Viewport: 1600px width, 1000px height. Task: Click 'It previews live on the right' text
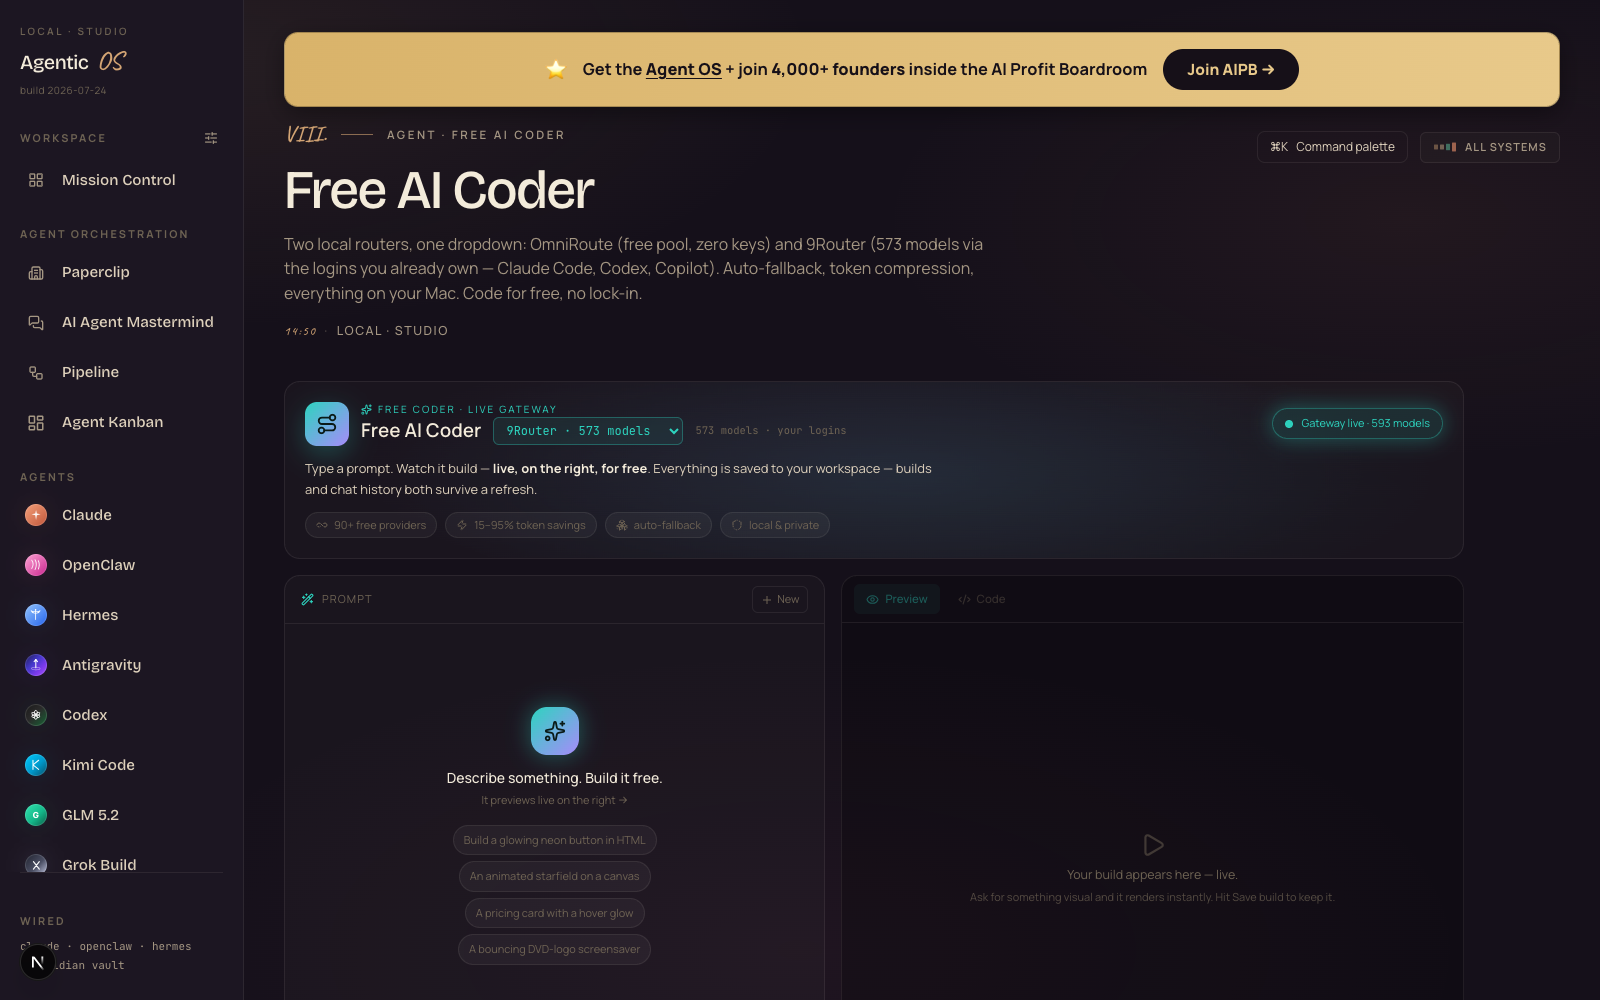tap(554, 800)
